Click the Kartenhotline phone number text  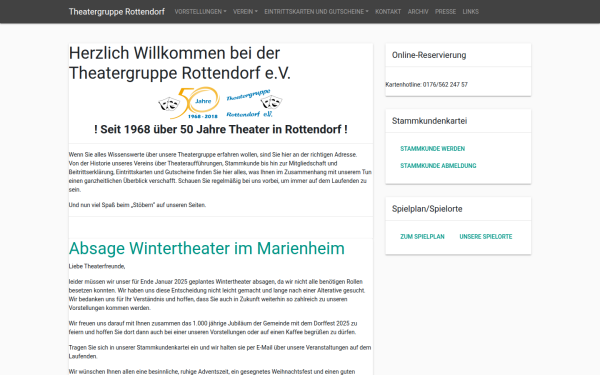pos(426,85)
